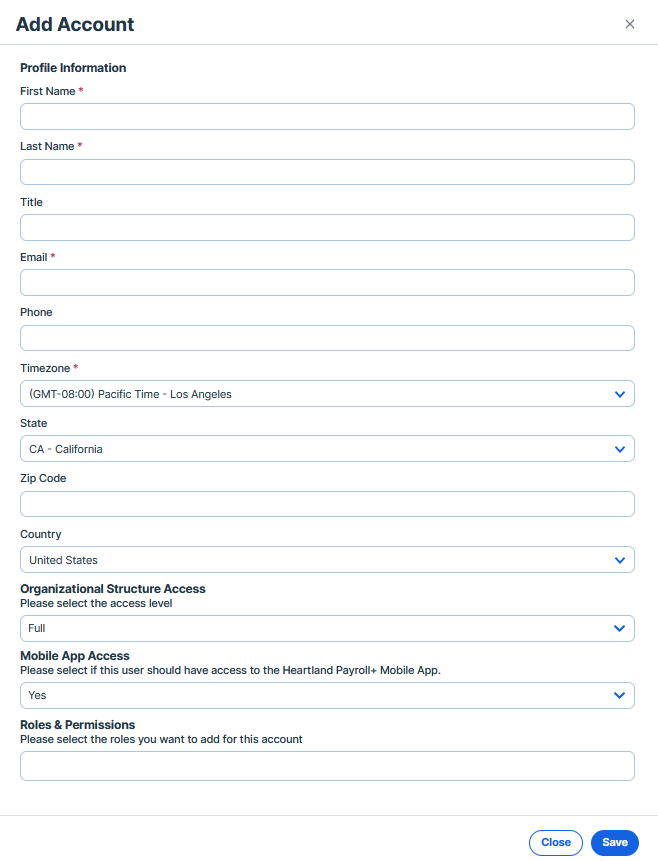The image size is (658, 861).
Task: Click the State field chevron arrow
Action: point(620,449)
